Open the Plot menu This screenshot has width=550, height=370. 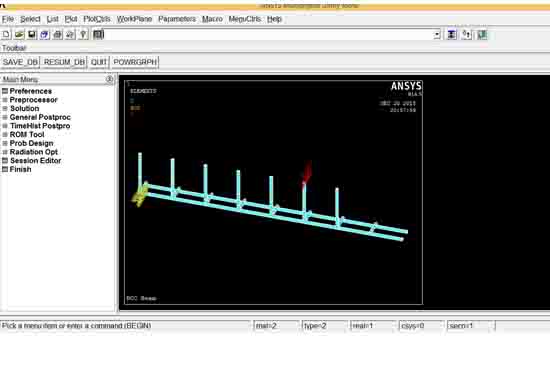pos(71,19)
